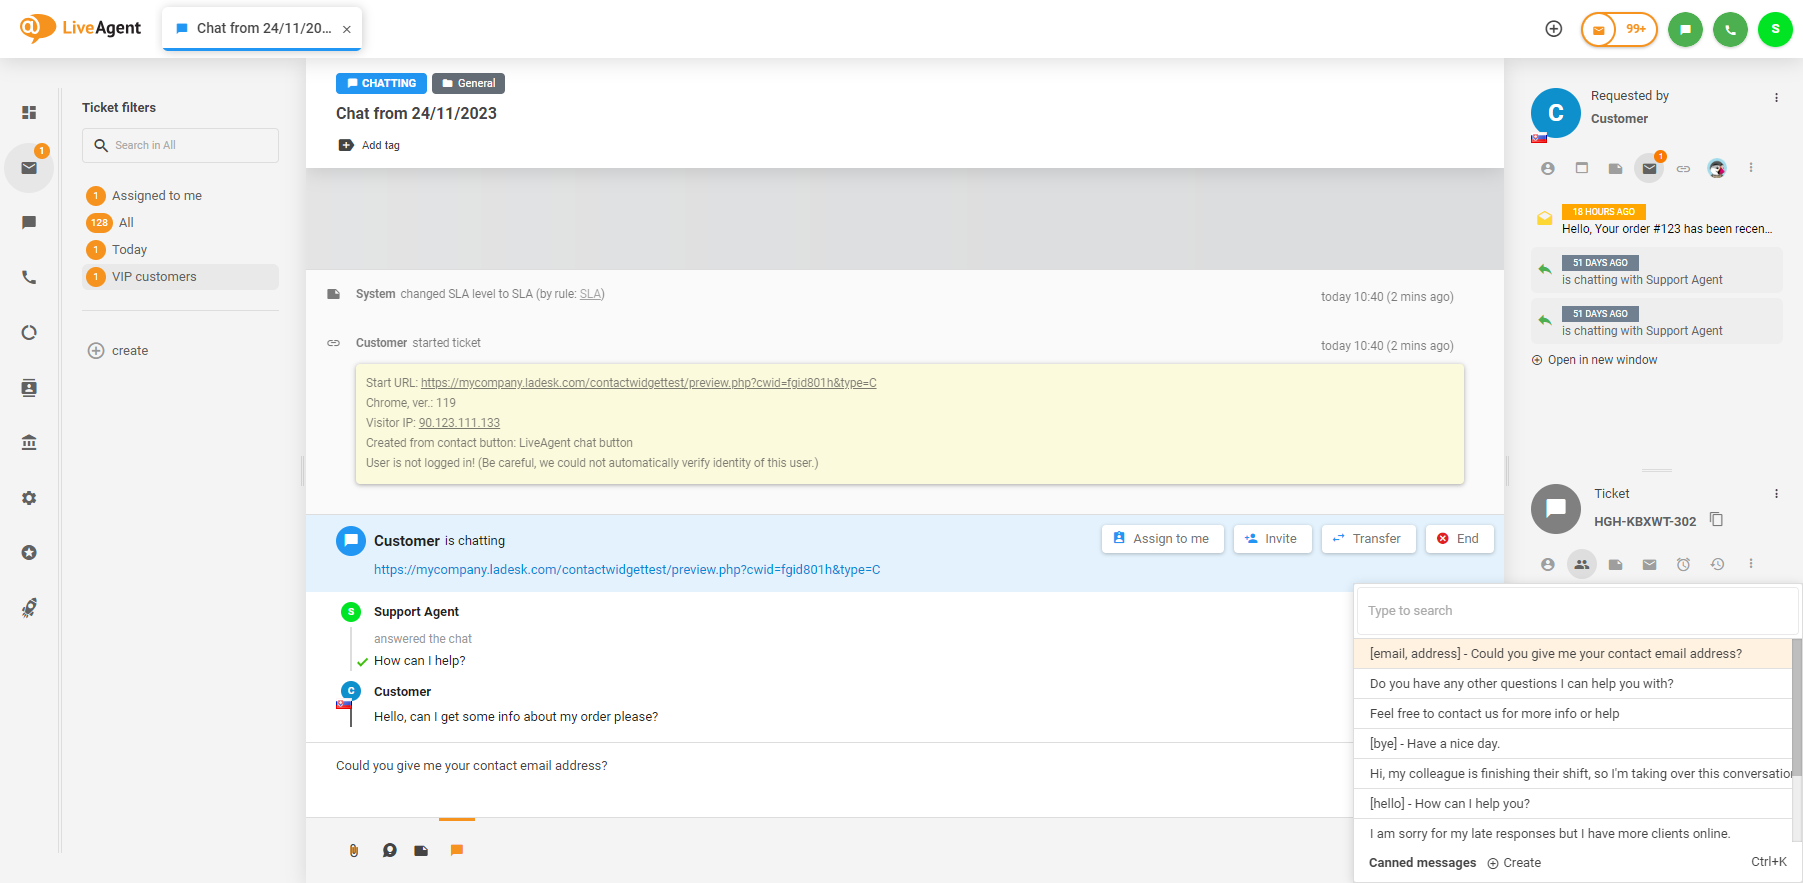Select the VIP customers filter
The width and height of the screenshot is (1803, 883).
pyautogui.click(x=154, y=277)
